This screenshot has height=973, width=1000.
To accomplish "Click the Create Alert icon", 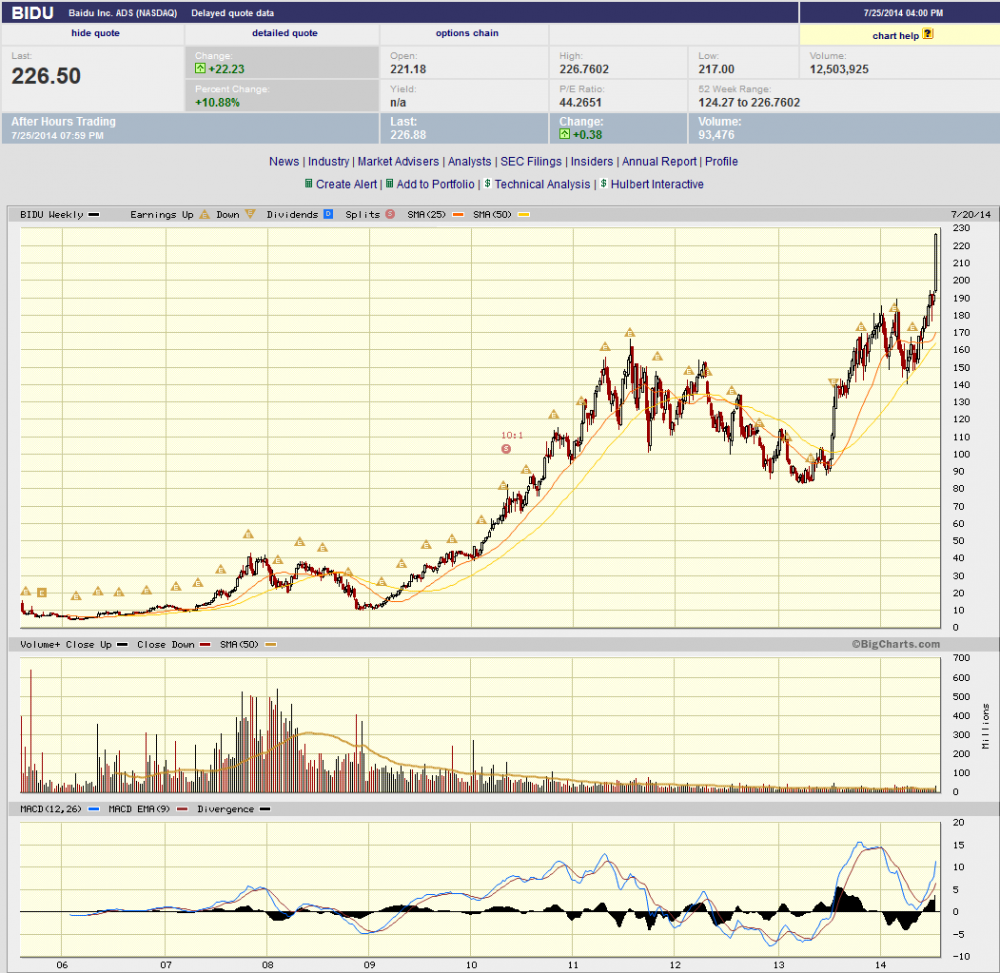I will [x=308, y=184].
